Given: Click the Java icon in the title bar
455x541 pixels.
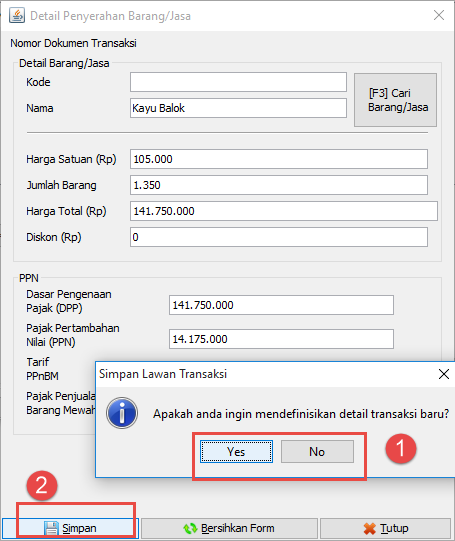Looking at the screenshot, I should [17, 16].
